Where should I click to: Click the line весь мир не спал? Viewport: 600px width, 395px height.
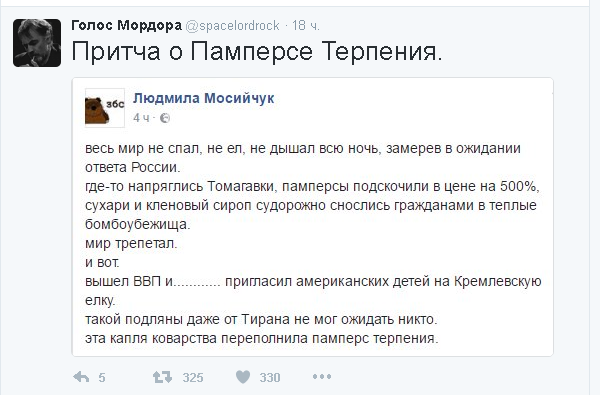[x=303, y=149]
